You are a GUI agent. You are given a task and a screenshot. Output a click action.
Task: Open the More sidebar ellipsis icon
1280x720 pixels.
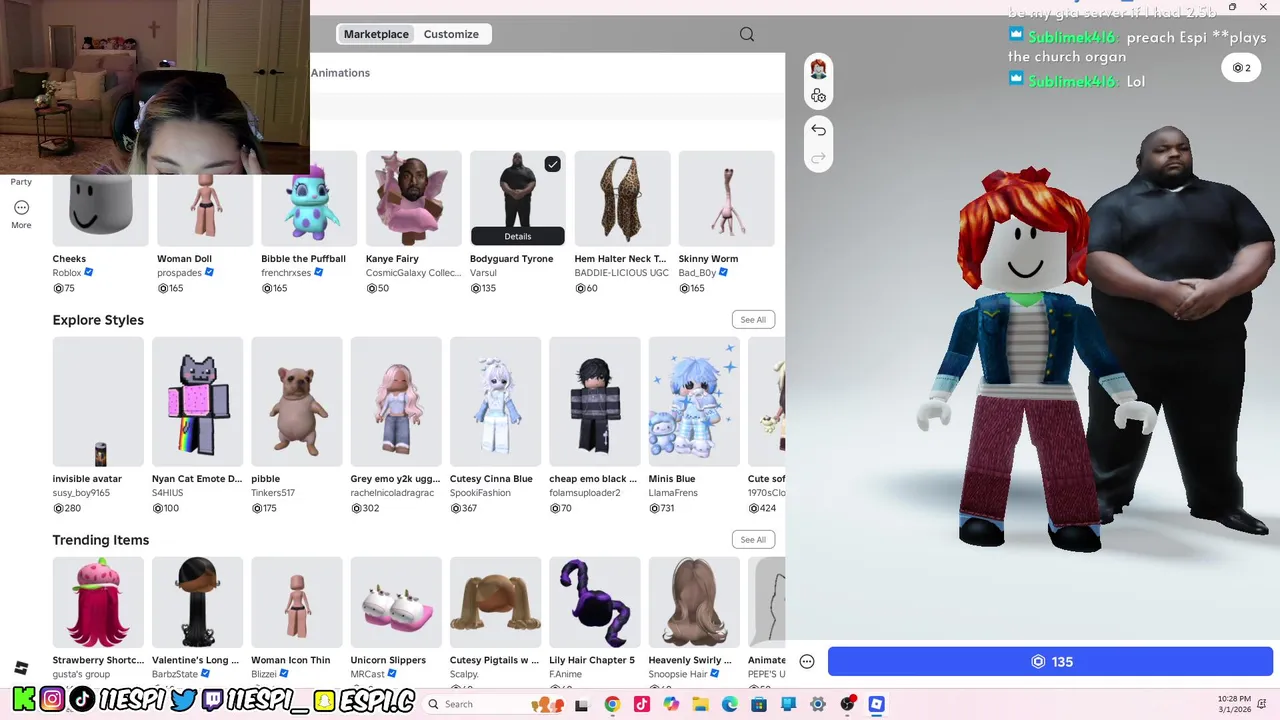(21, 208)
